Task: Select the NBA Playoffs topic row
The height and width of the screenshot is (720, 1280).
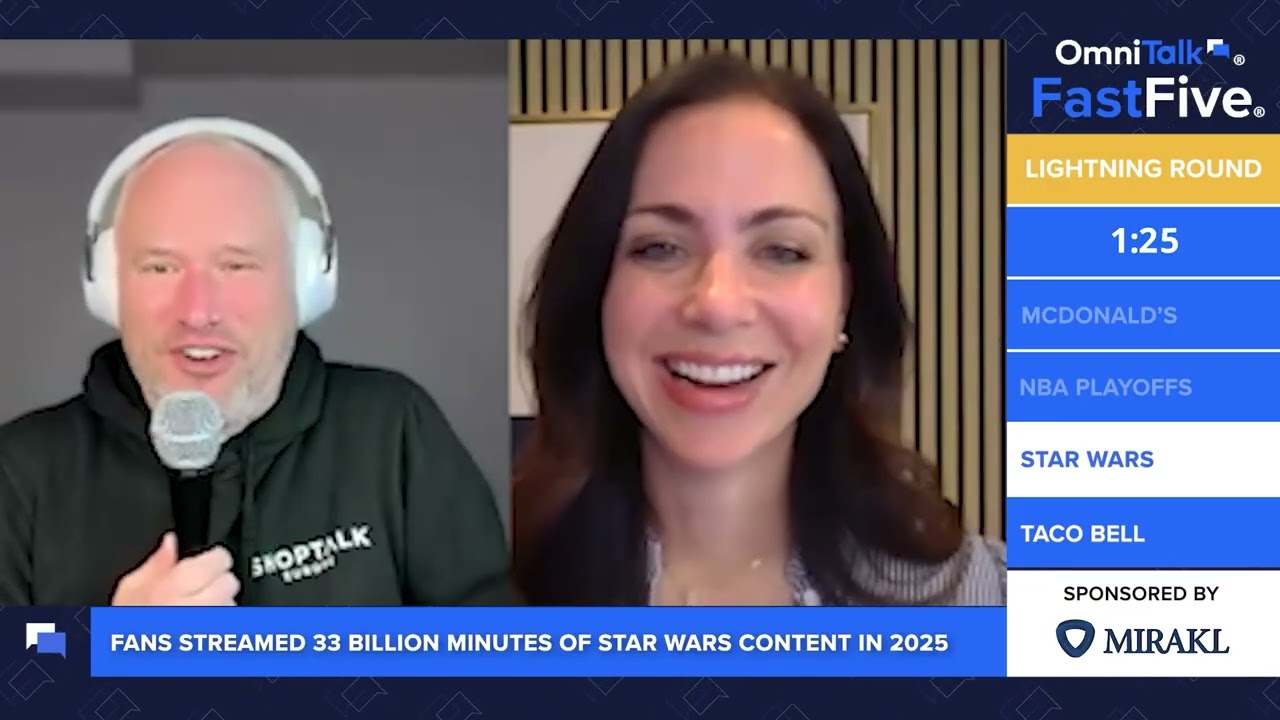Action: [x=1143, y=387]
